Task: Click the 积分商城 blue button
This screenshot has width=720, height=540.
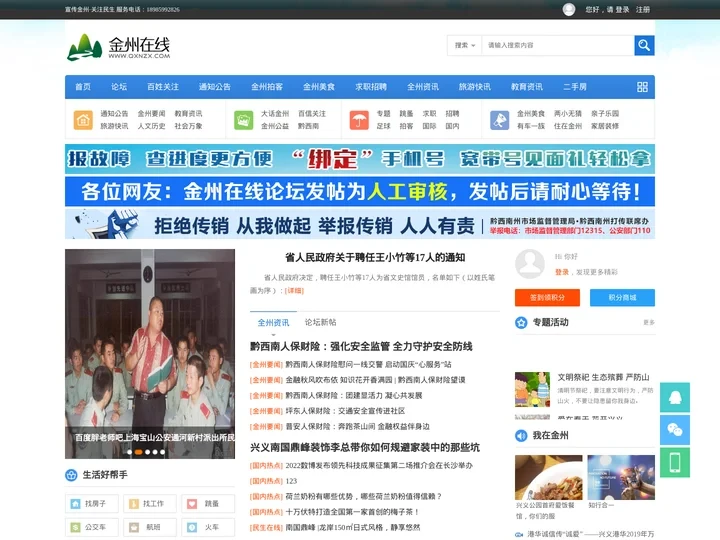Action: (x=622, y=298)
